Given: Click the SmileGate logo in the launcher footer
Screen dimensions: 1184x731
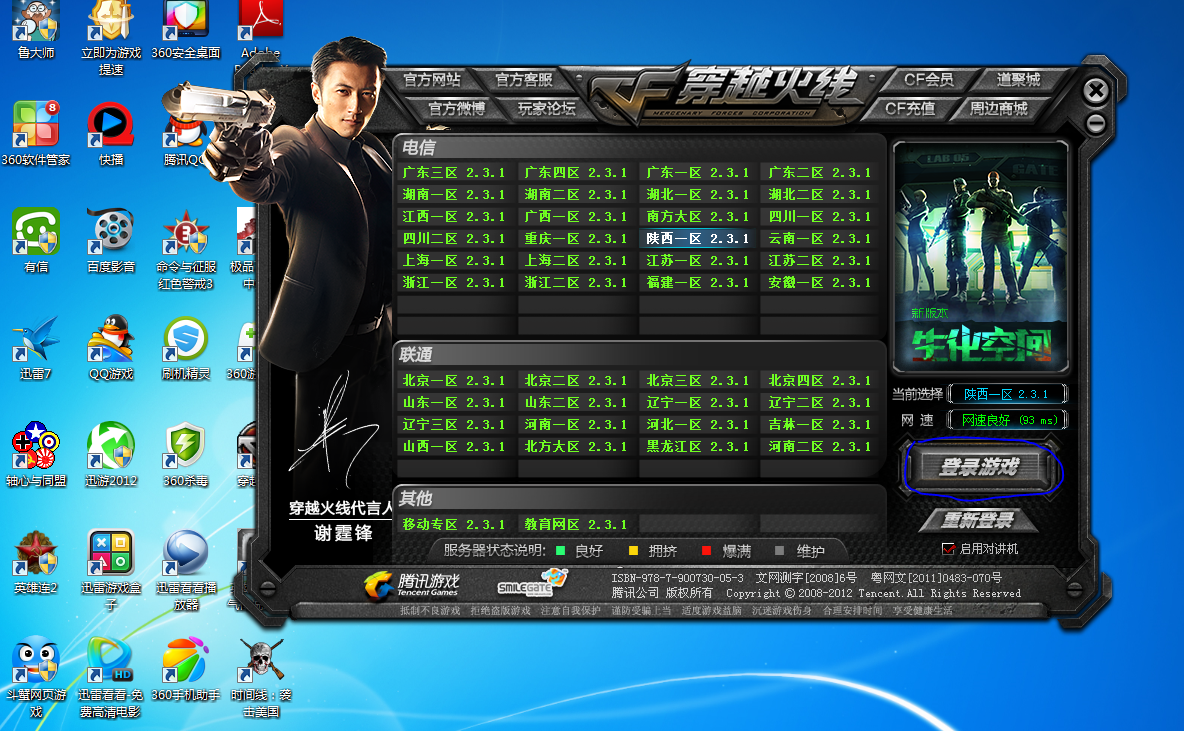Looking at the screenshot, I should coord(531,584).
